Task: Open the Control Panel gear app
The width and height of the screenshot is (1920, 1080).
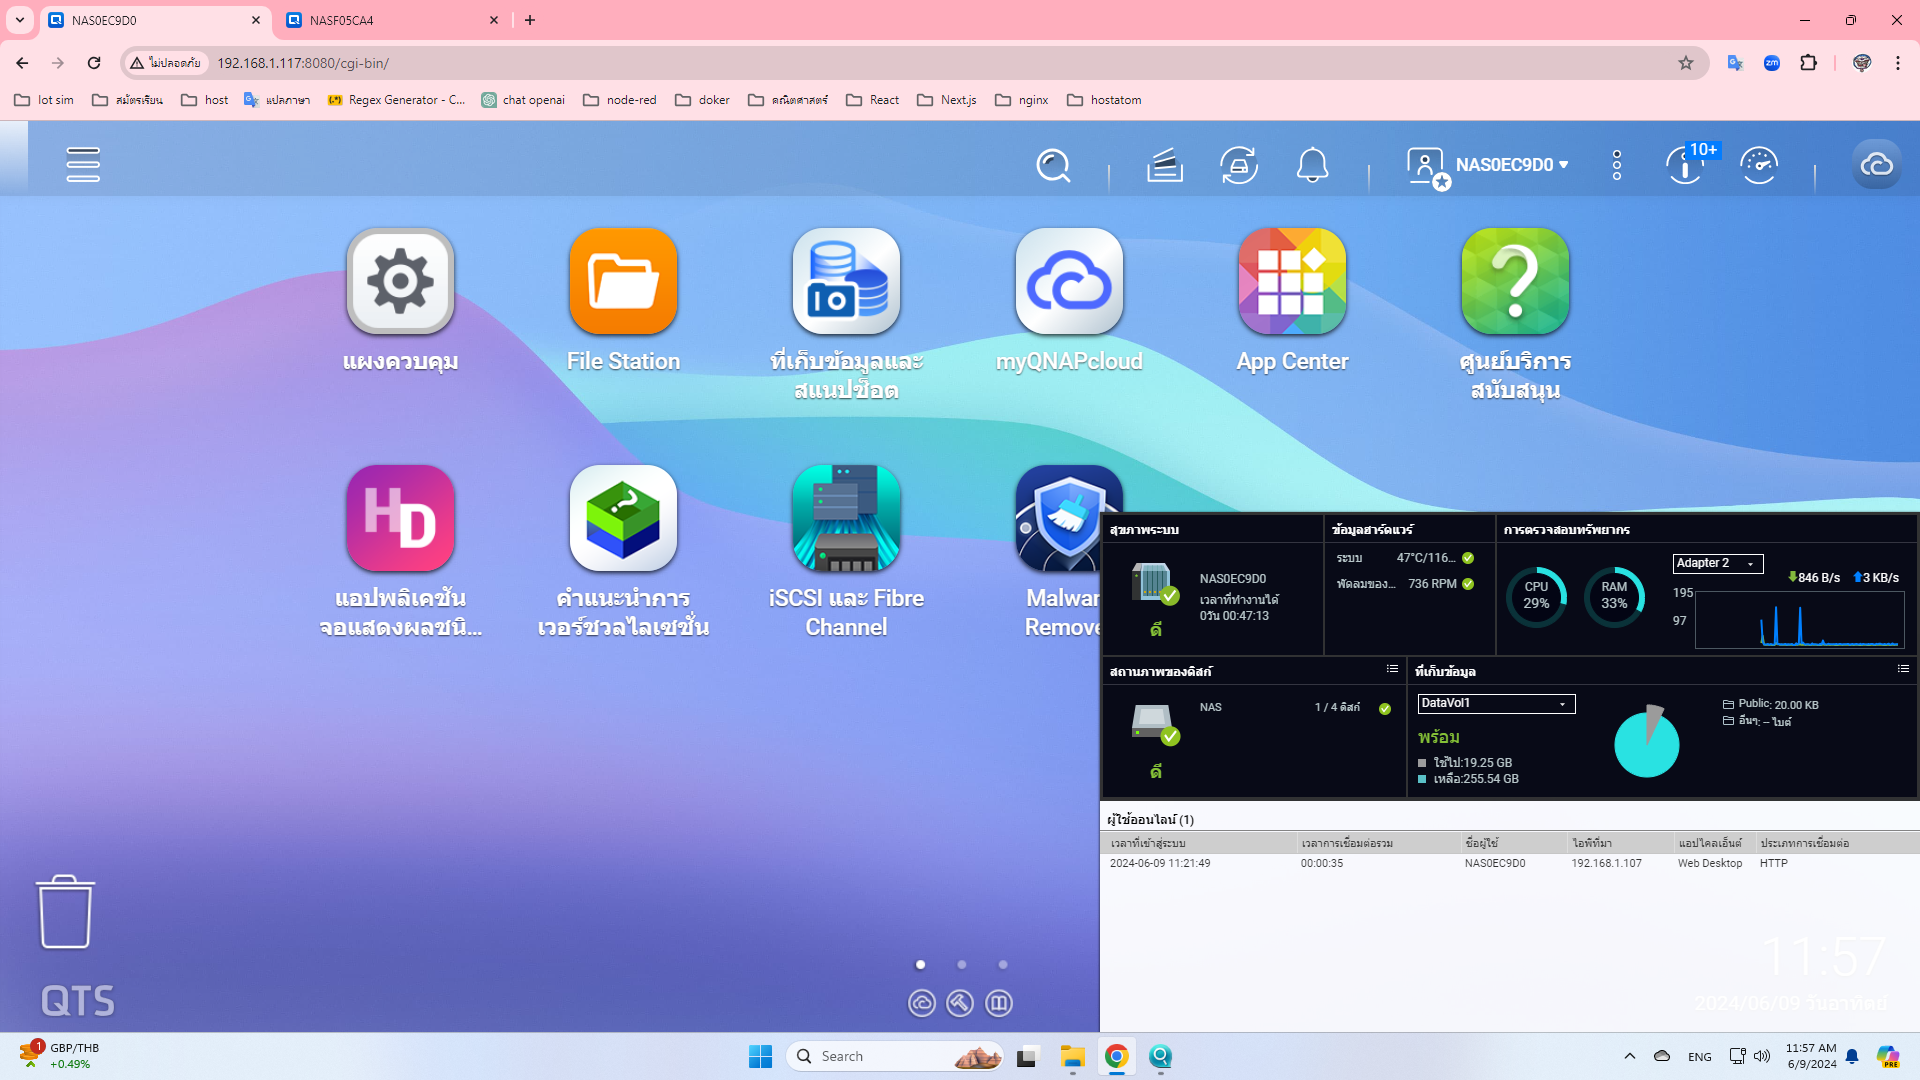Action: [x=400, y=281]
